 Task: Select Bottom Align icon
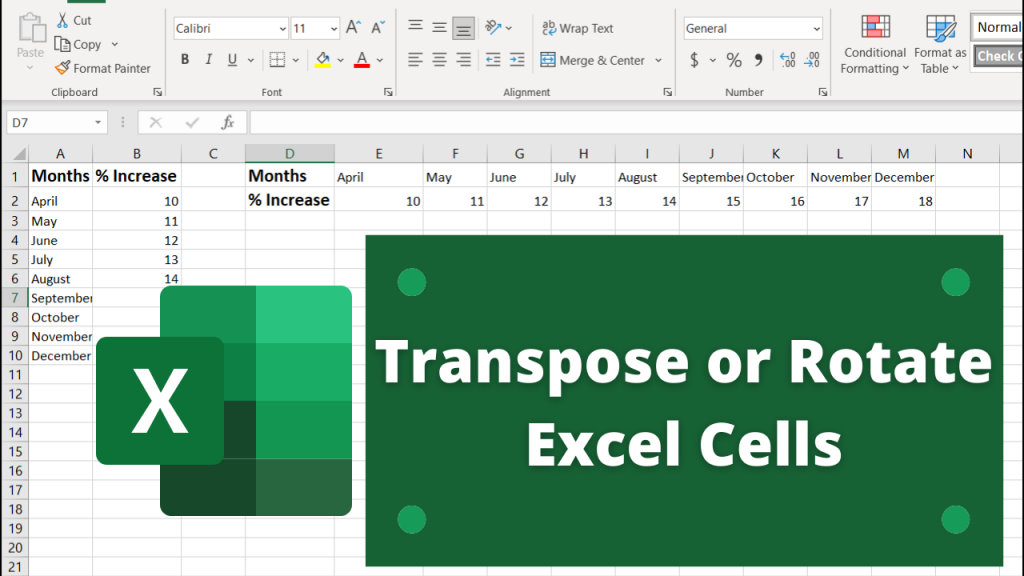pos(463,28)
